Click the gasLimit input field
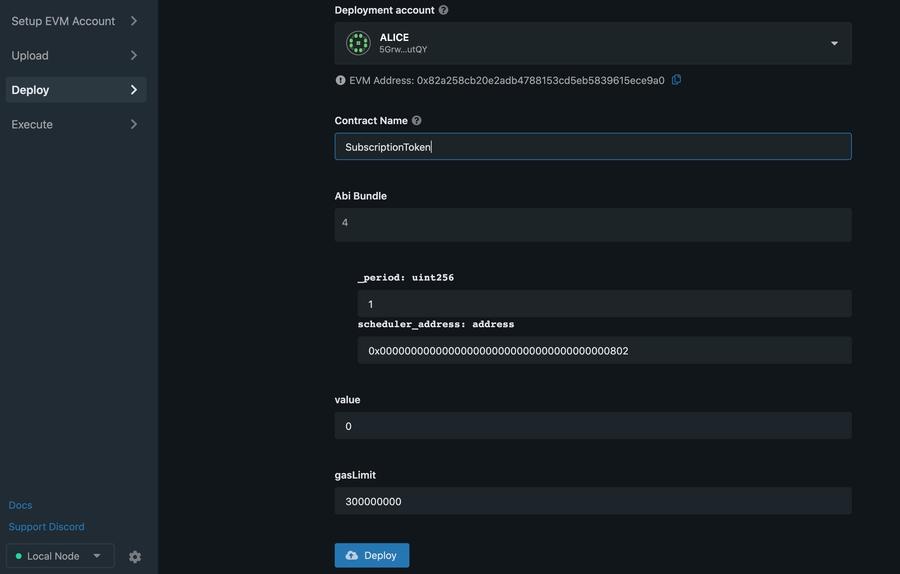This screenshot has height=574, width=900. [592, 501]
